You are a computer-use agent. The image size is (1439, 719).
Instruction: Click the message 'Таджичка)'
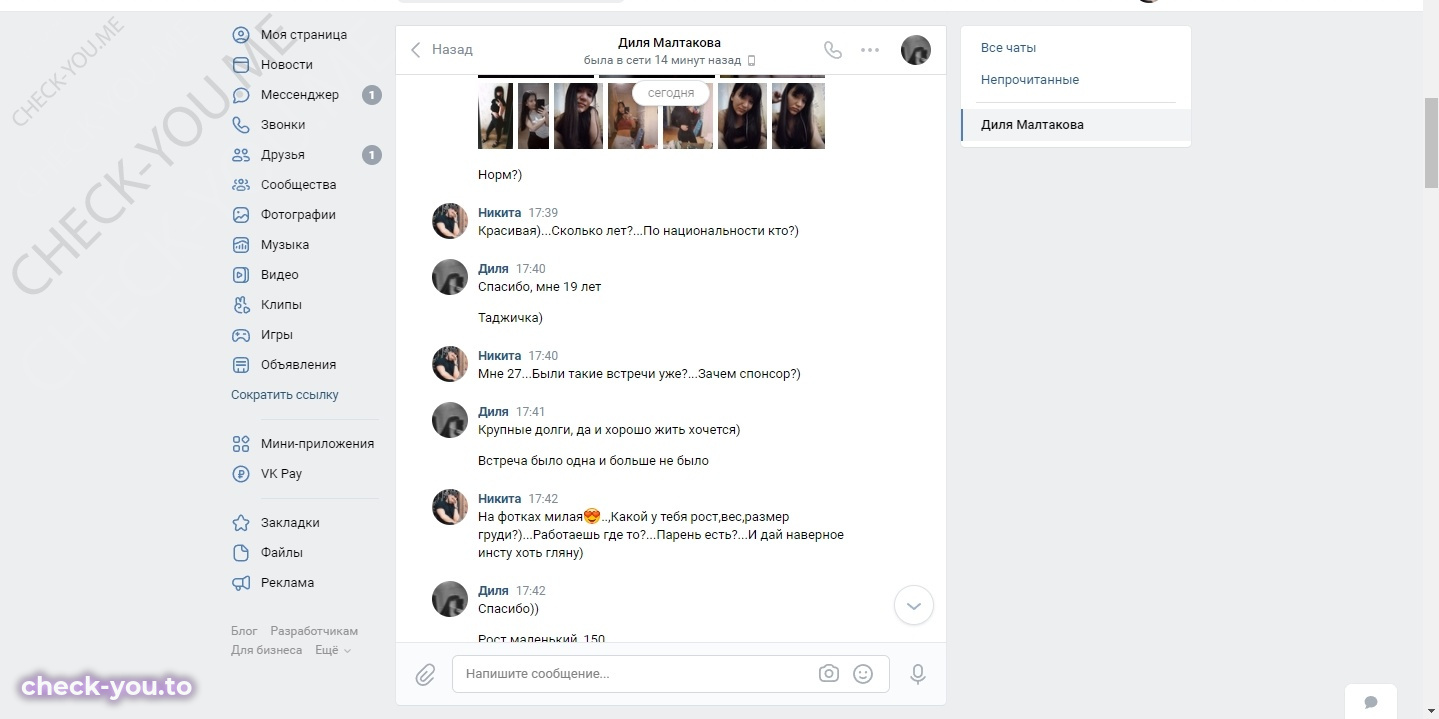tap(510, 318)
